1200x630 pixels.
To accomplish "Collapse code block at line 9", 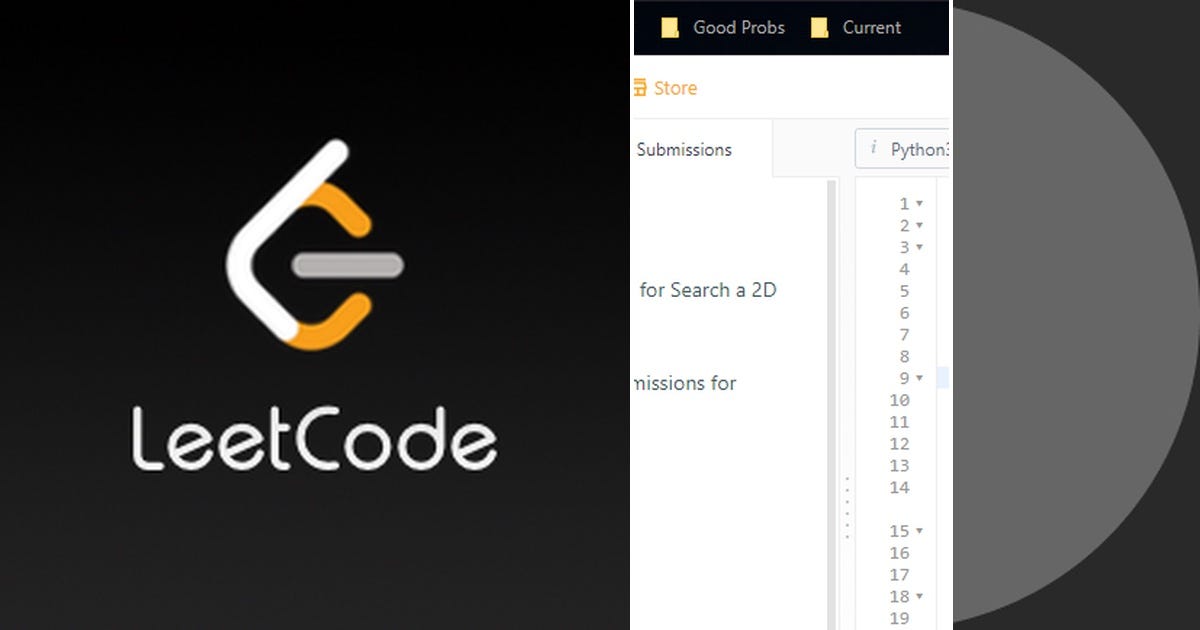I will pyautogui.click(x=919, y=378).
